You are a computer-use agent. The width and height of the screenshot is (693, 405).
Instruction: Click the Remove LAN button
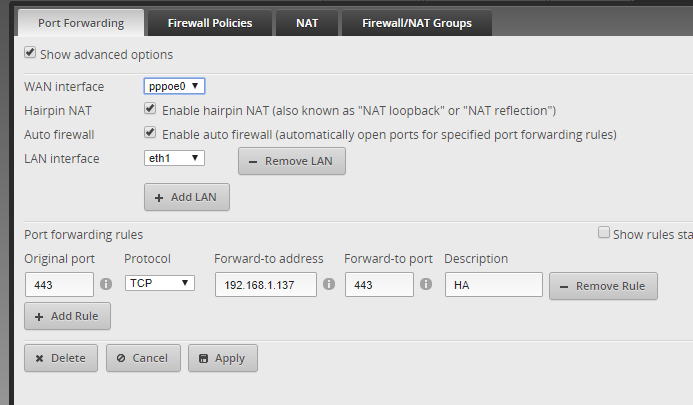(x=292, y=161)
